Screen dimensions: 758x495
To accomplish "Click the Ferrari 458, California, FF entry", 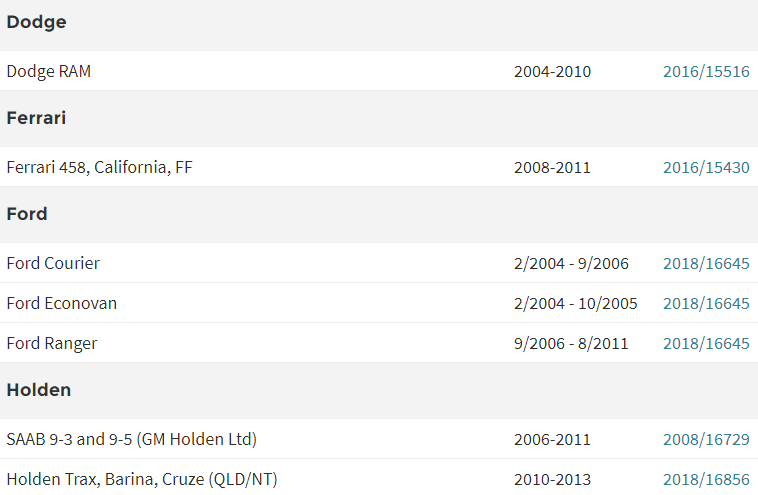I will [x=100, y=167].
